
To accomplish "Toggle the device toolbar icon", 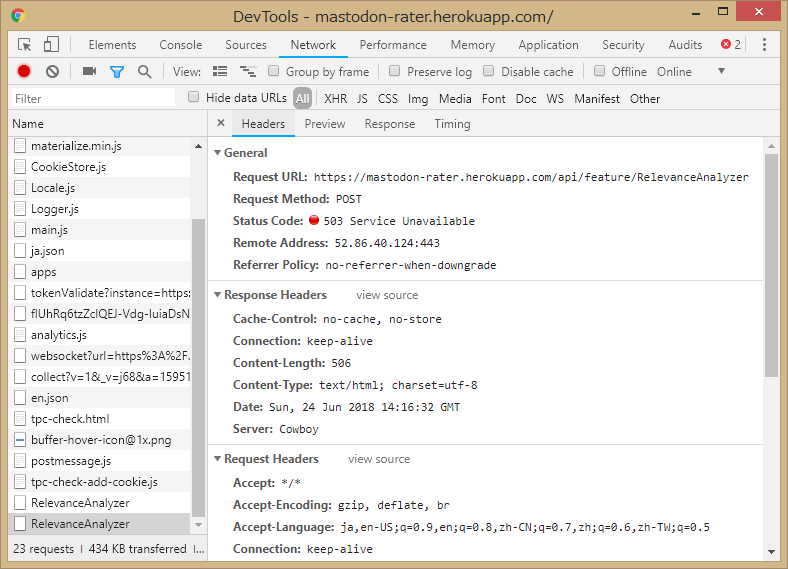I will click(51, 45).
